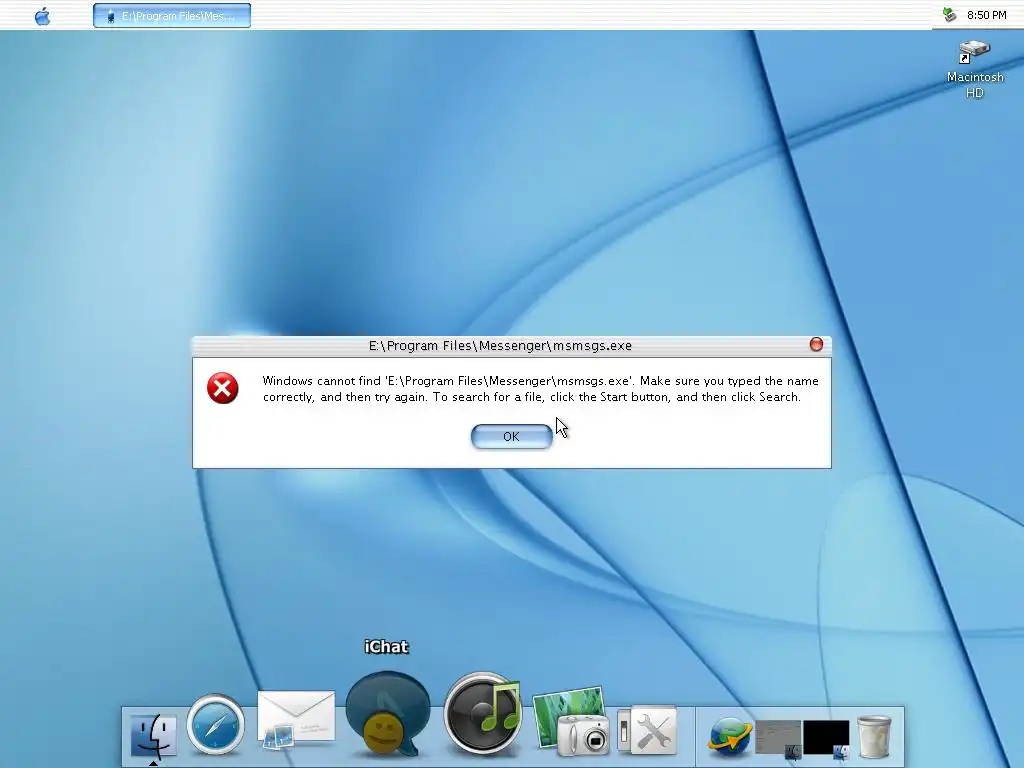Screen dimensions: 1024x768
Task: Click the 8:50 PM clock
Action: tap(987, 15)
